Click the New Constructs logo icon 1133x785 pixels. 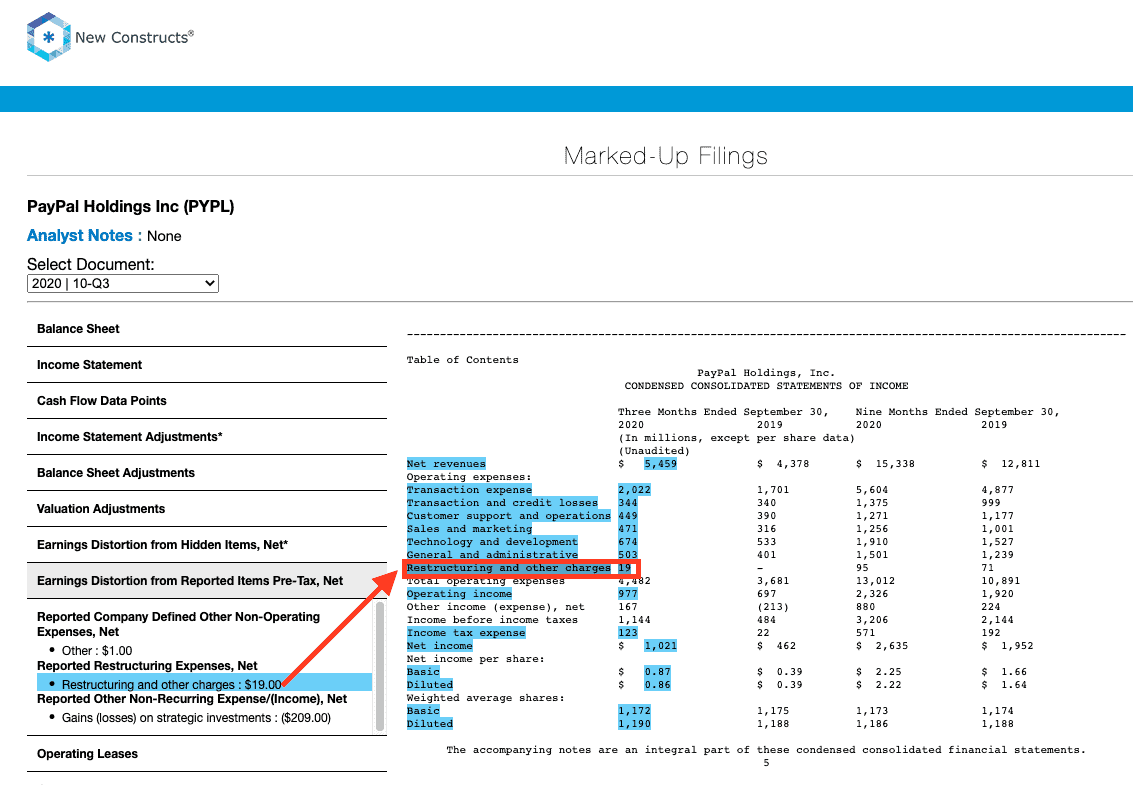[x=48, y=37]
